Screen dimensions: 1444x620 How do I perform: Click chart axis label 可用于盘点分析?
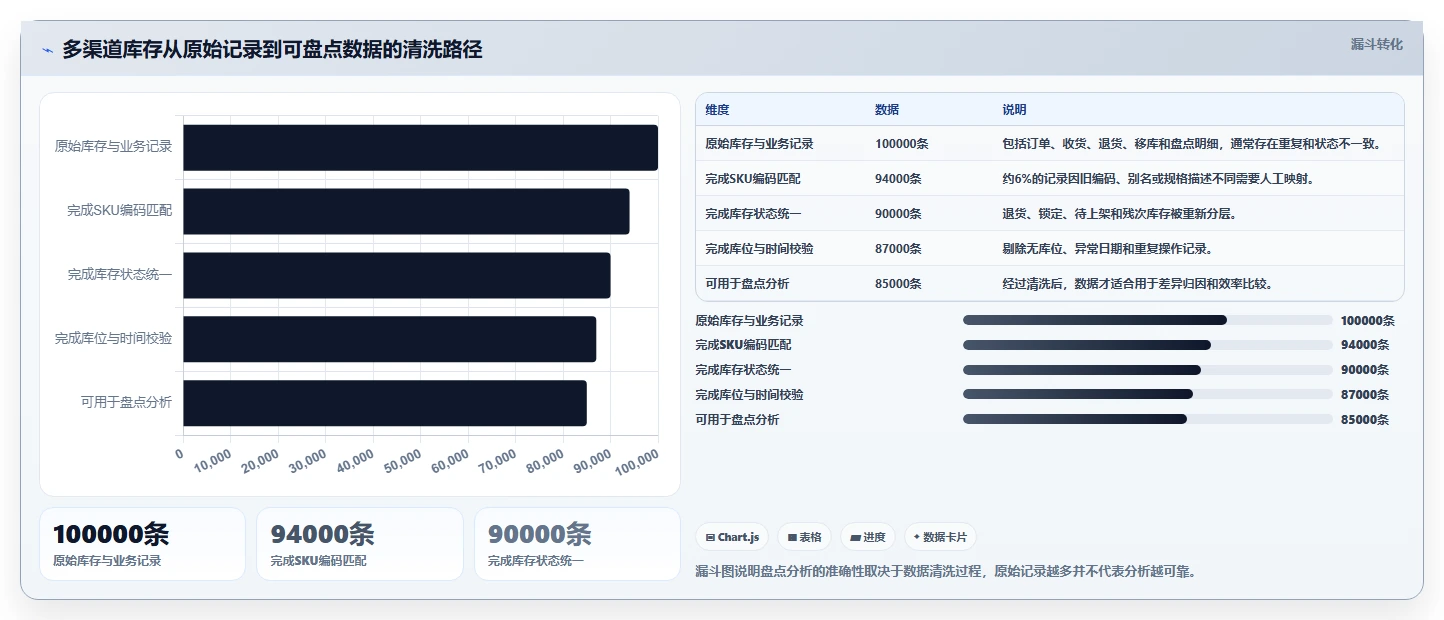pos(126,403)
